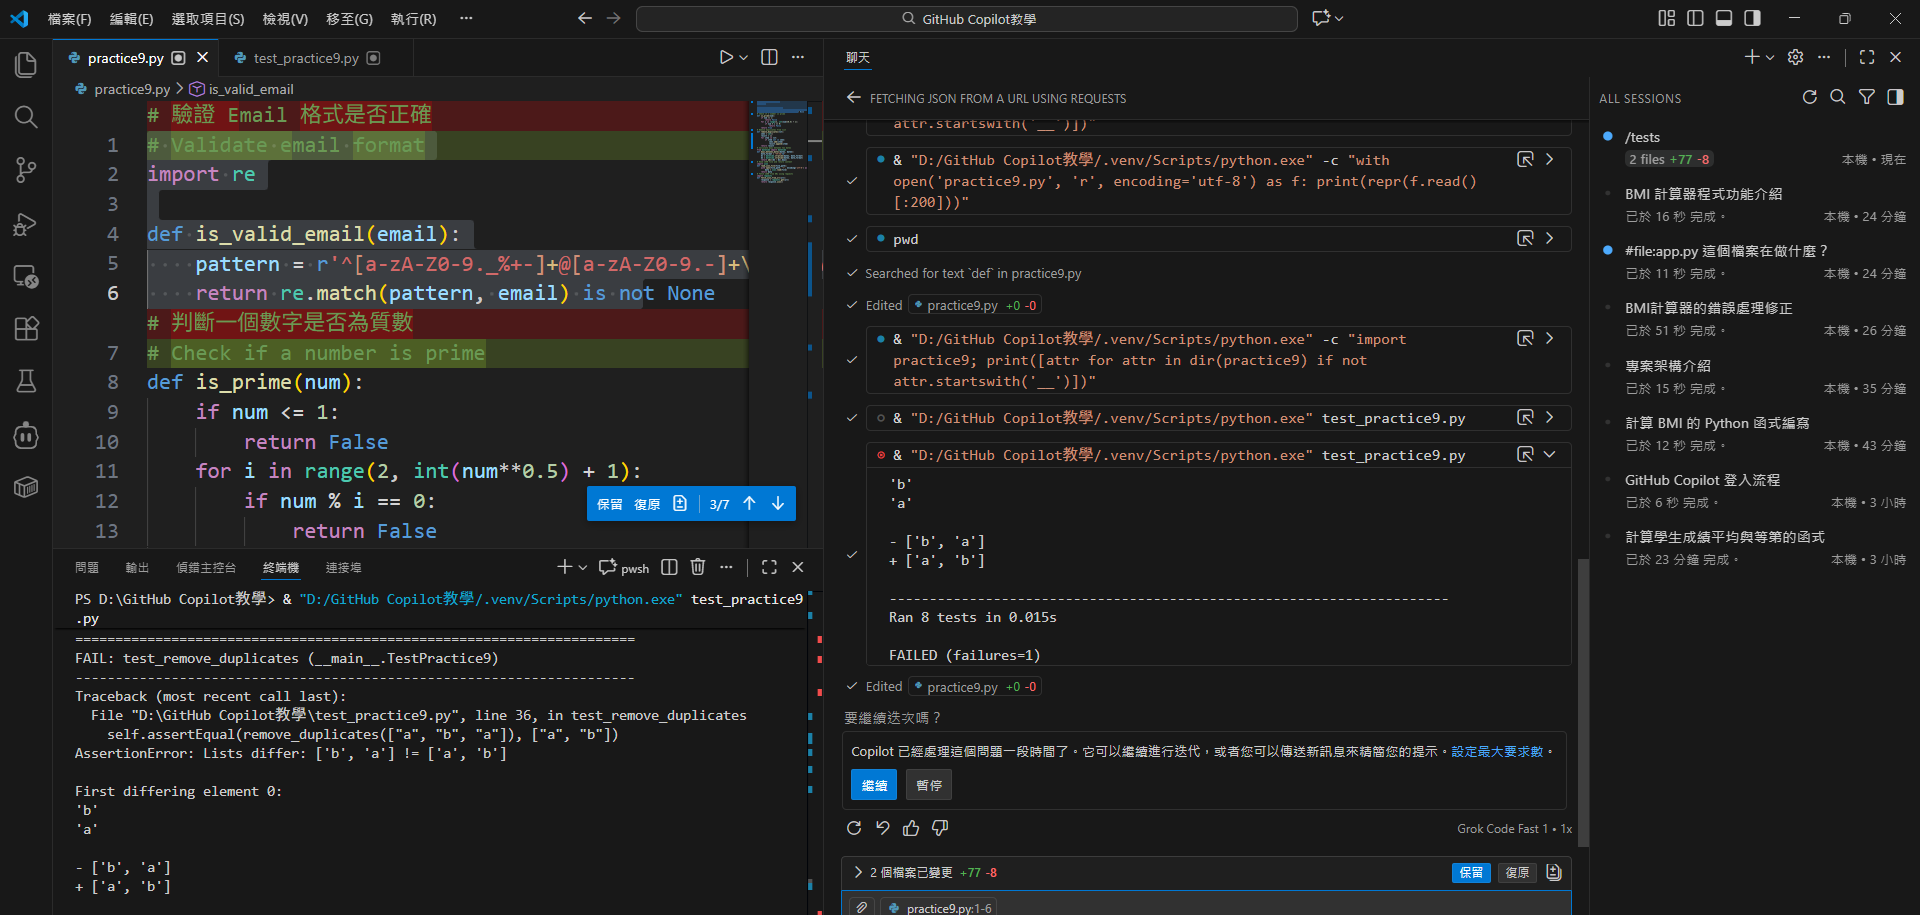1925x915 pixels.
Task: Toggle the bottom panel layout button
Action: point(1724,18)
